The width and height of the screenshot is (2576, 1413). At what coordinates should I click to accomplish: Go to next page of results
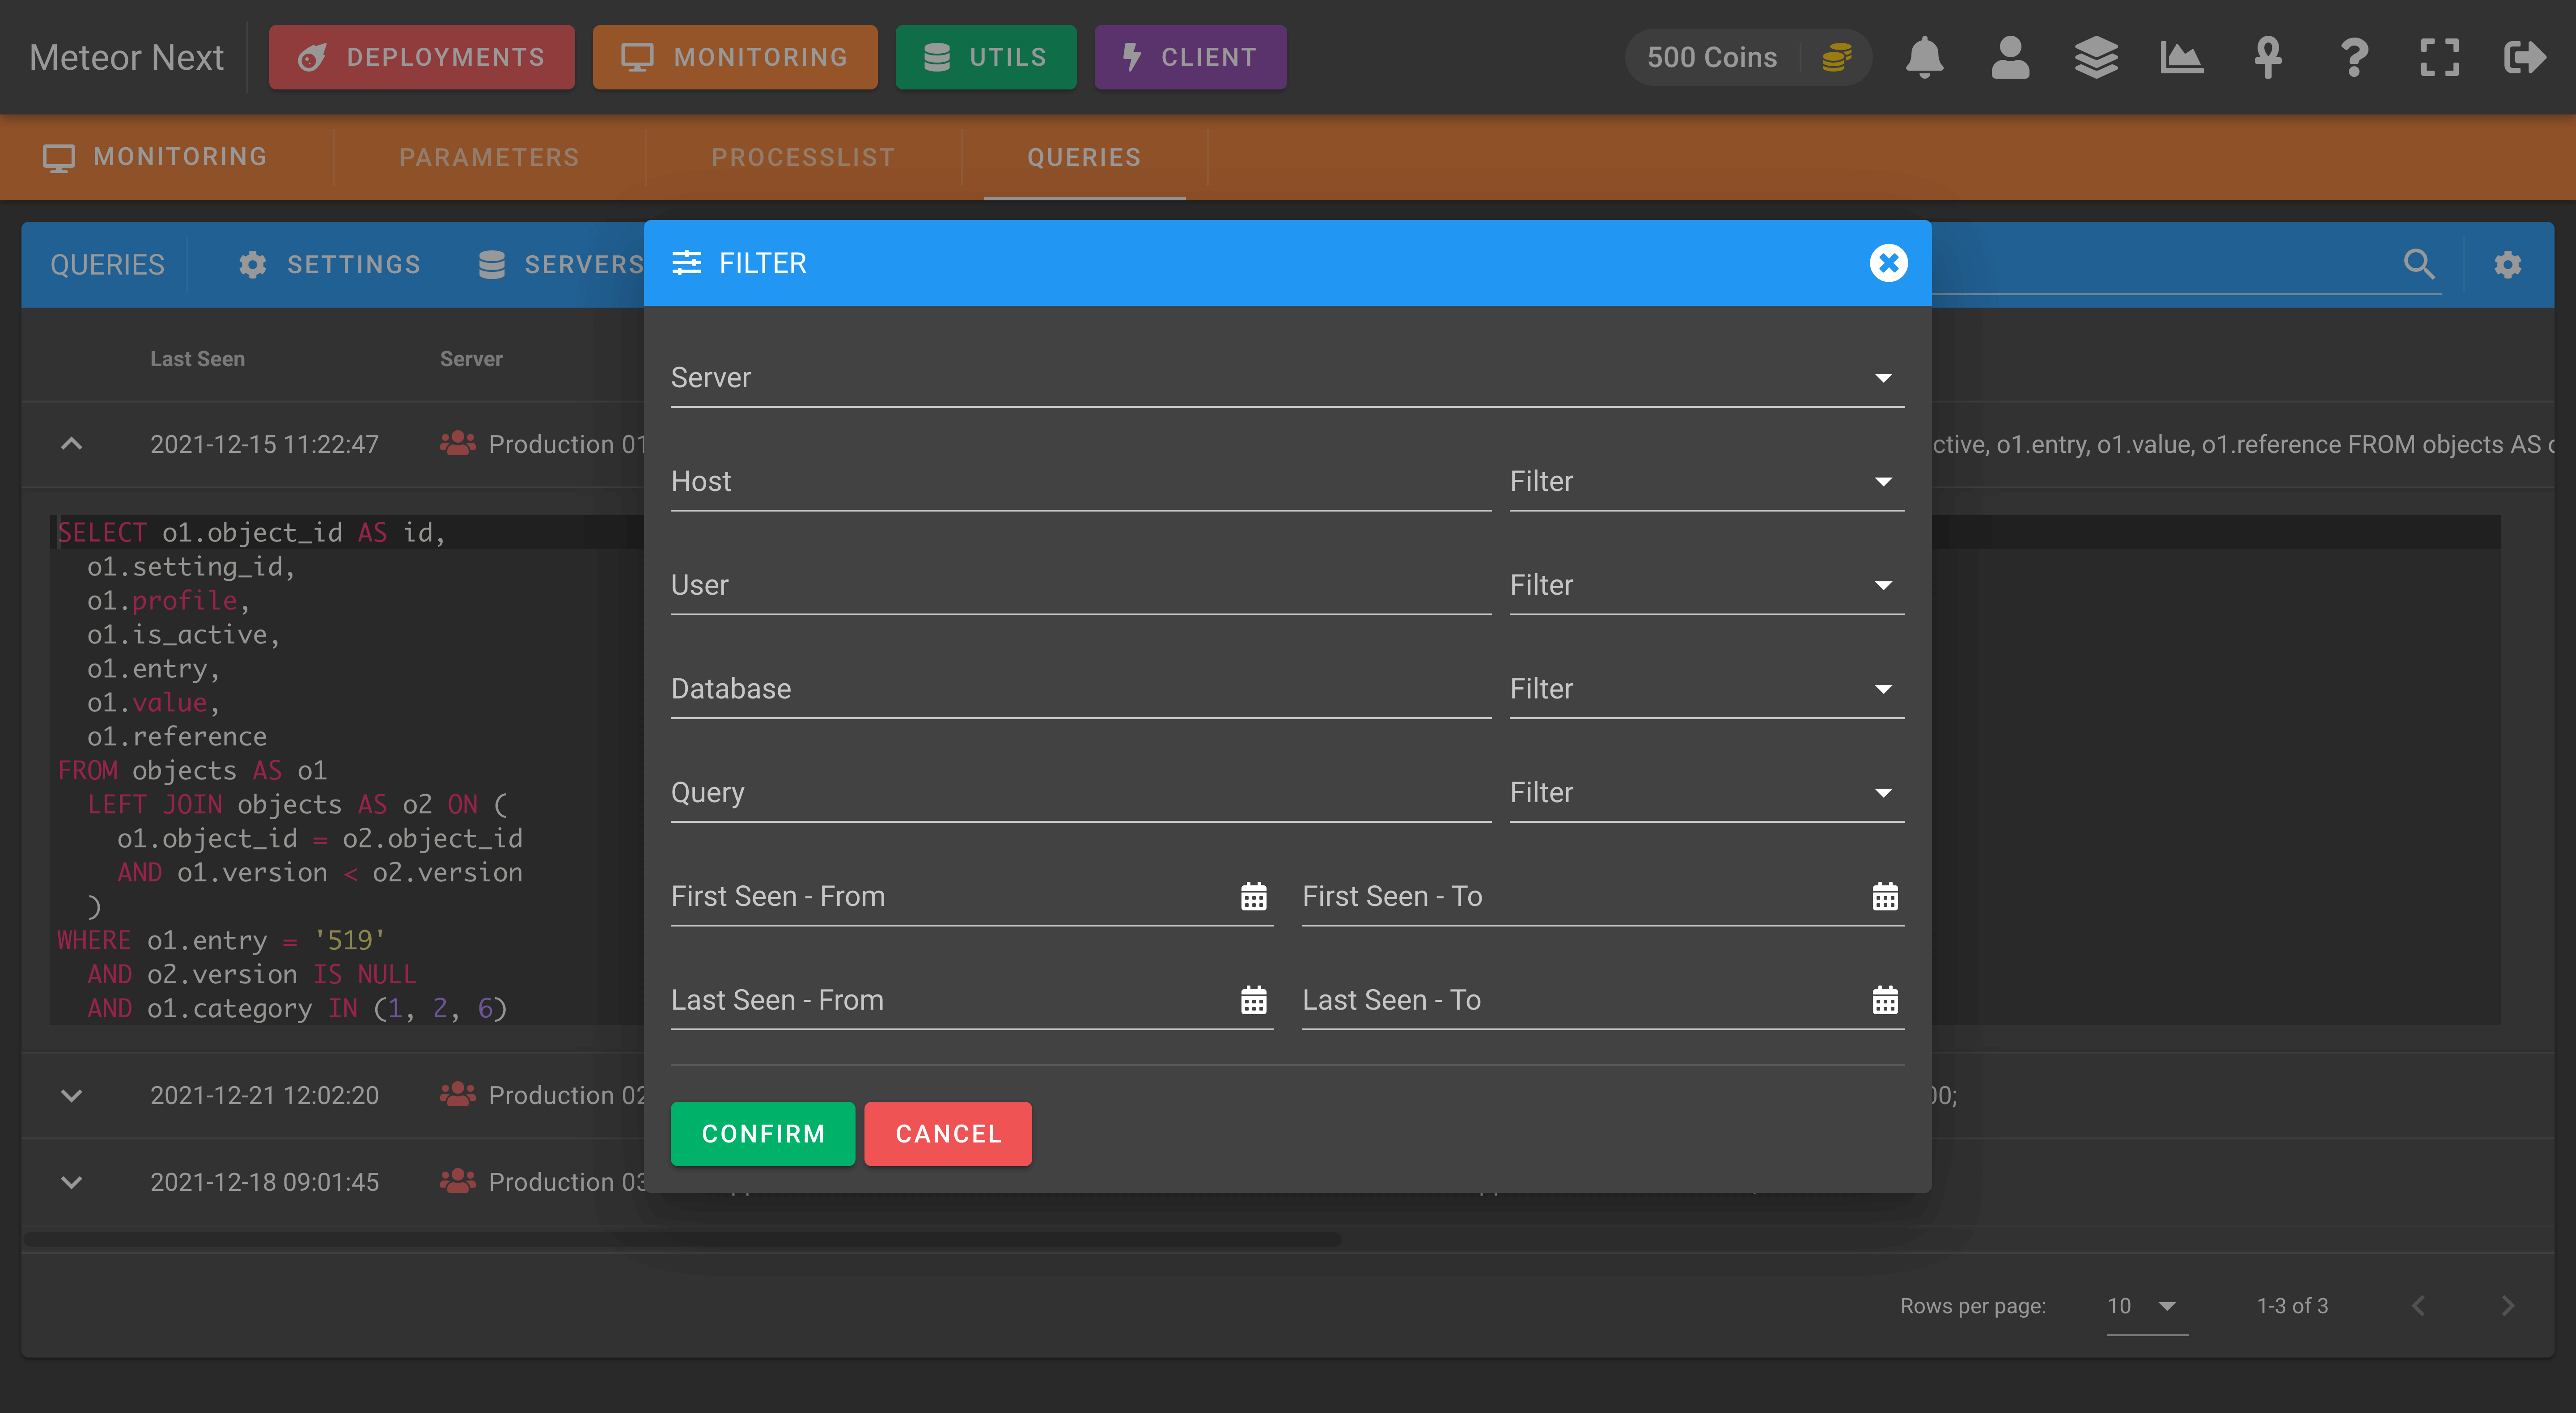(2507, 1306)
